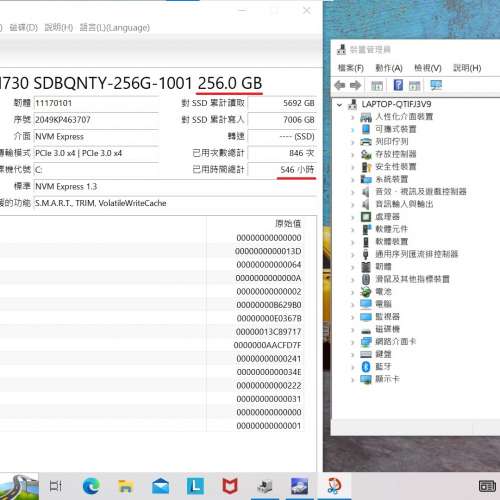Image resolution: width=500 pixels, height=500 pixels.
Task: Click 可攜式裝置 category icon
Action: coord(366,129)
